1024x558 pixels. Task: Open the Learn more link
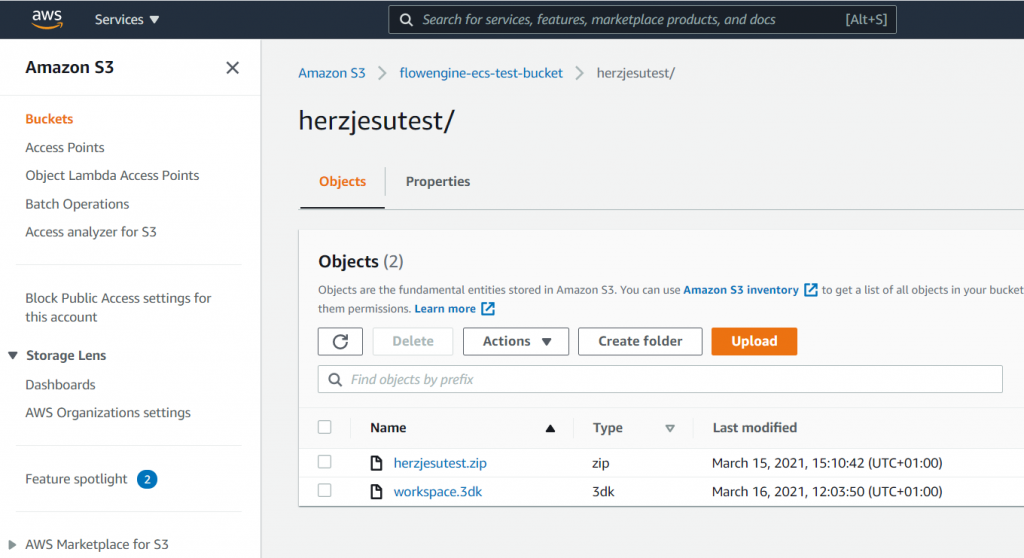coord(445,309)
